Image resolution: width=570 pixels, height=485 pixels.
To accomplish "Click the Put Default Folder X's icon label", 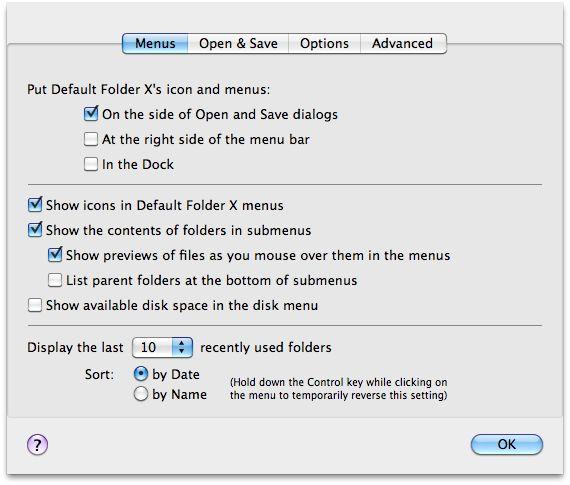I will 149,89.
